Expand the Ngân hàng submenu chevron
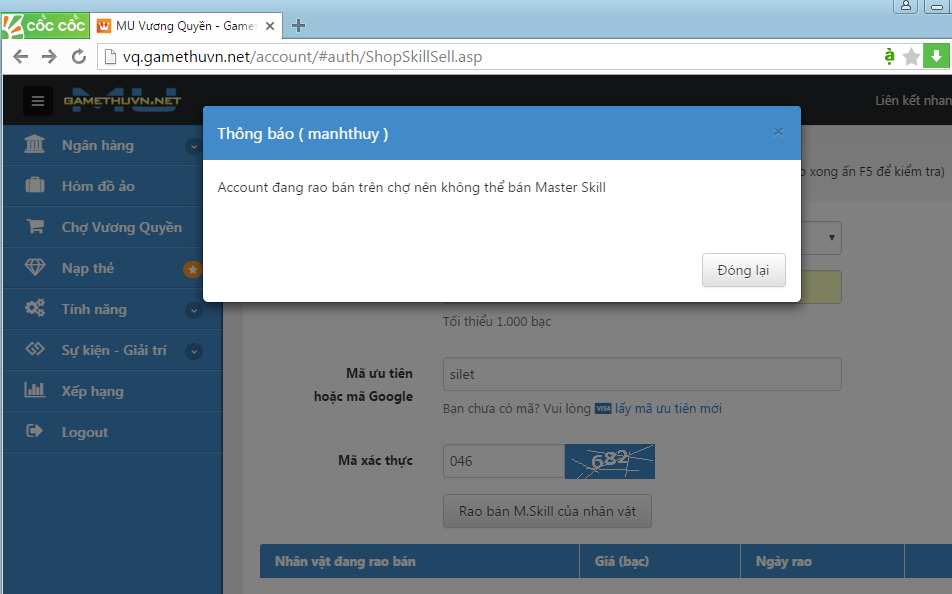 pos(194,147)
